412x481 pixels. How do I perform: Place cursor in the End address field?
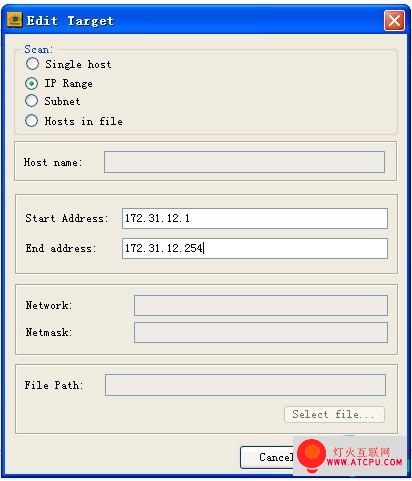255,248
